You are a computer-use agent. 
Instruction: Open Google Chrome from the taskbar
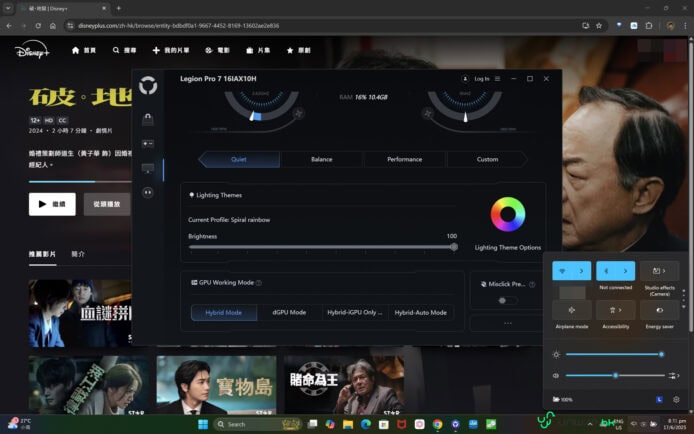pos(437,425)
